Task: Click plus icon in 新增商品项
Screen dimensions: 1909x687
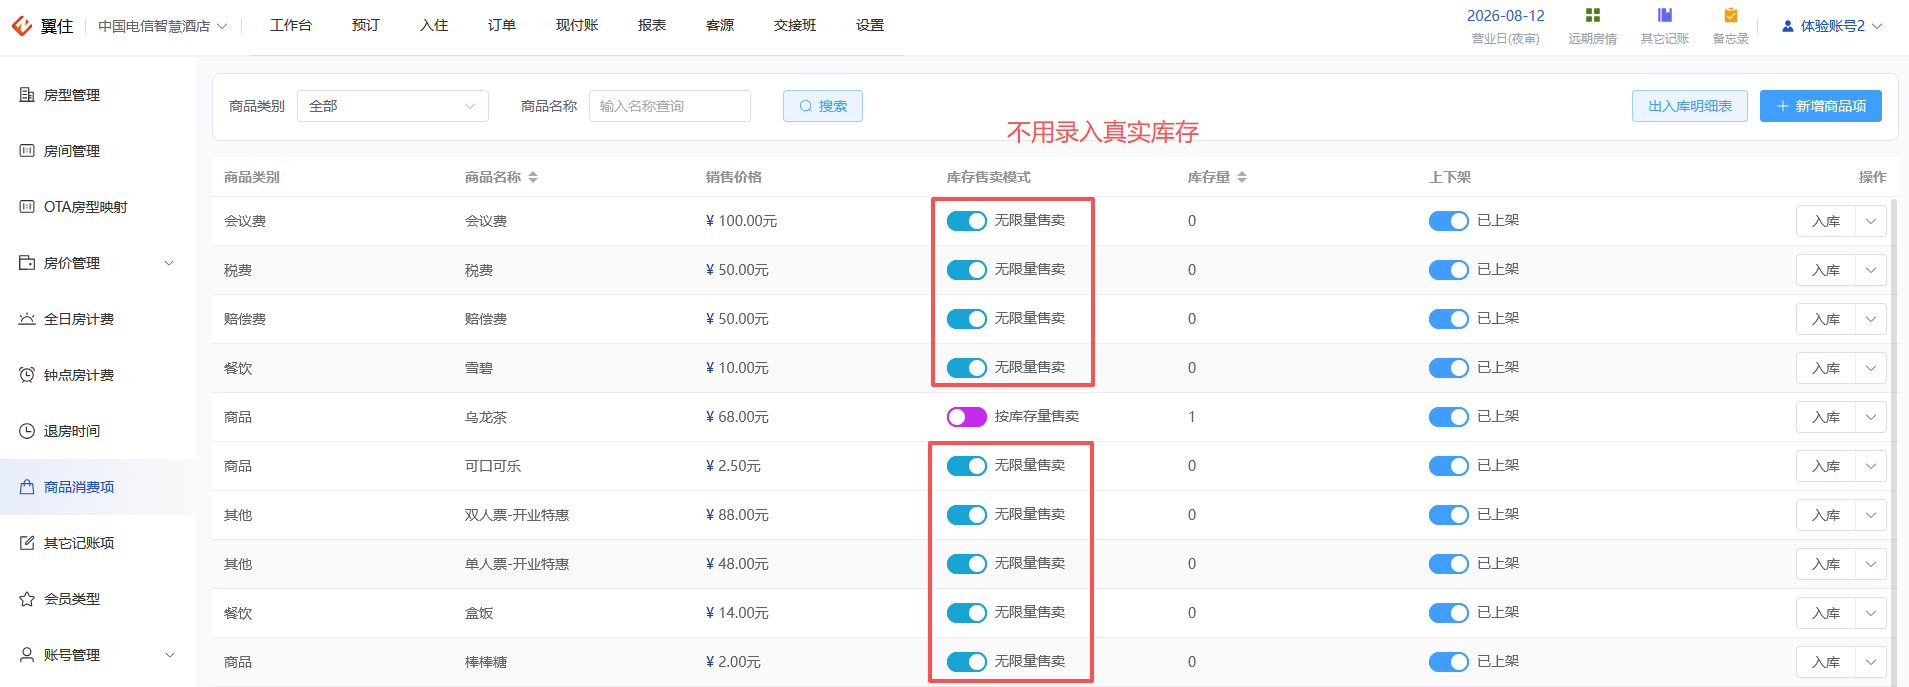Action: (x=1783, y=106)
